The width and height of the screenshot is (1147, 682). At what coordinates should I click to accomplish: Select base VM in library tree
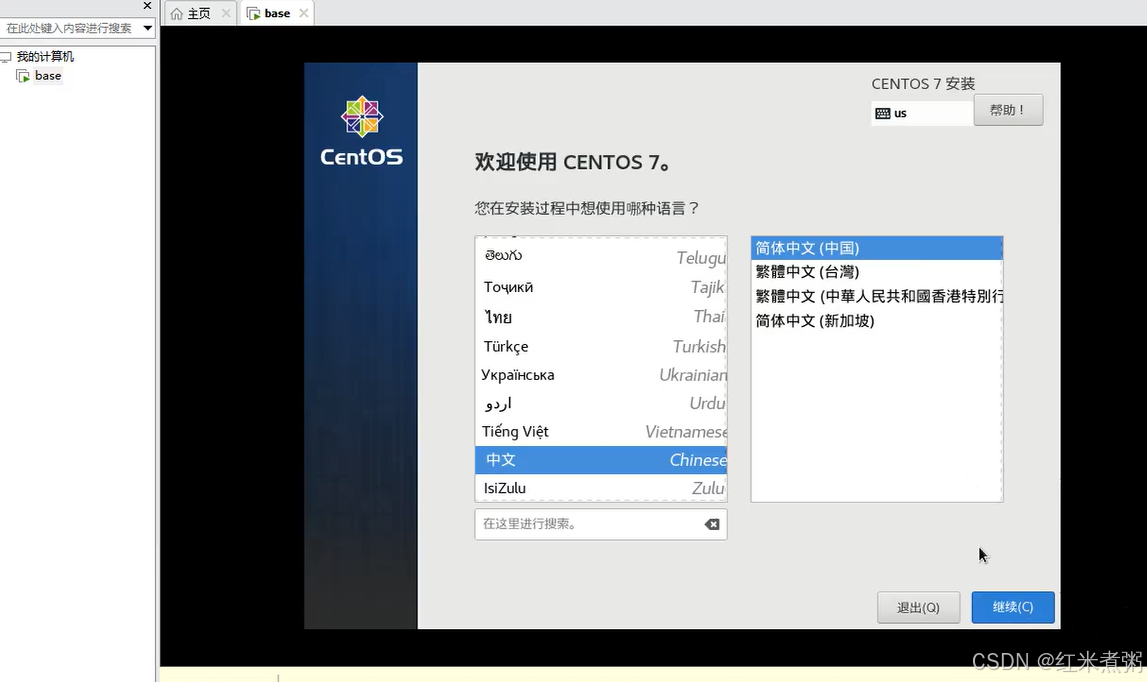[x=48, y=75]
